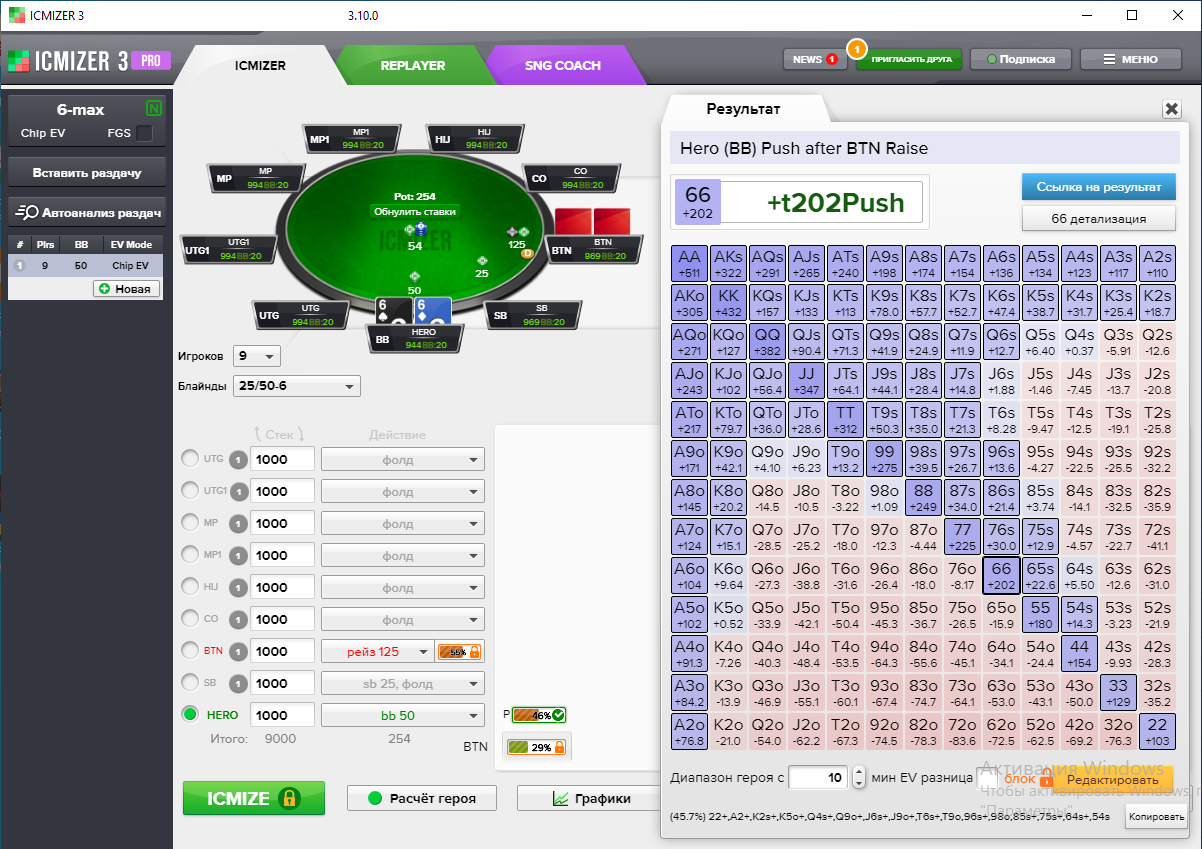Click the green ICMIZE lock button

coord(254,798)
